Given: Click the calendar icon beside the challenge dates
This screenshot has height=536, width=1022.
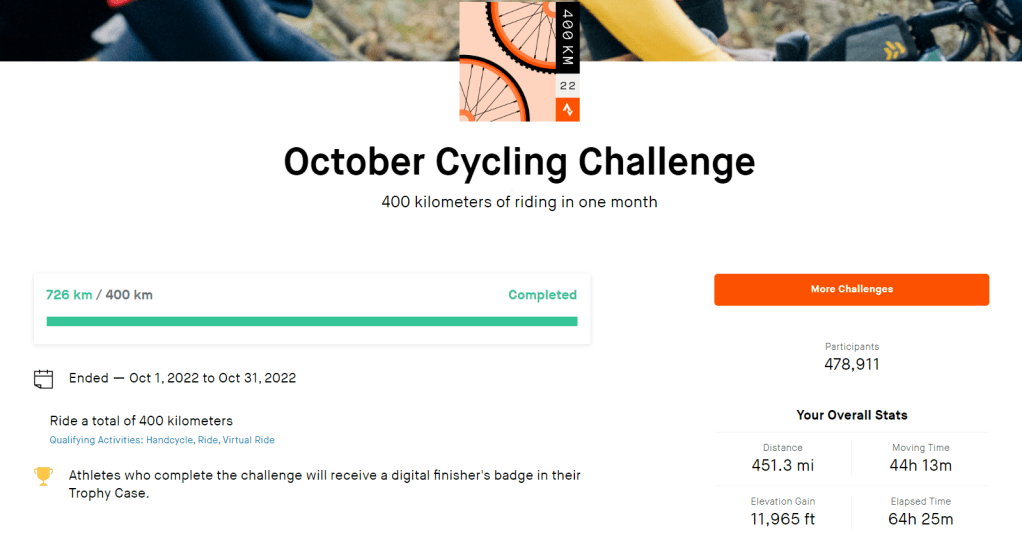Looking at the screenshot, I should coord(43,379).
